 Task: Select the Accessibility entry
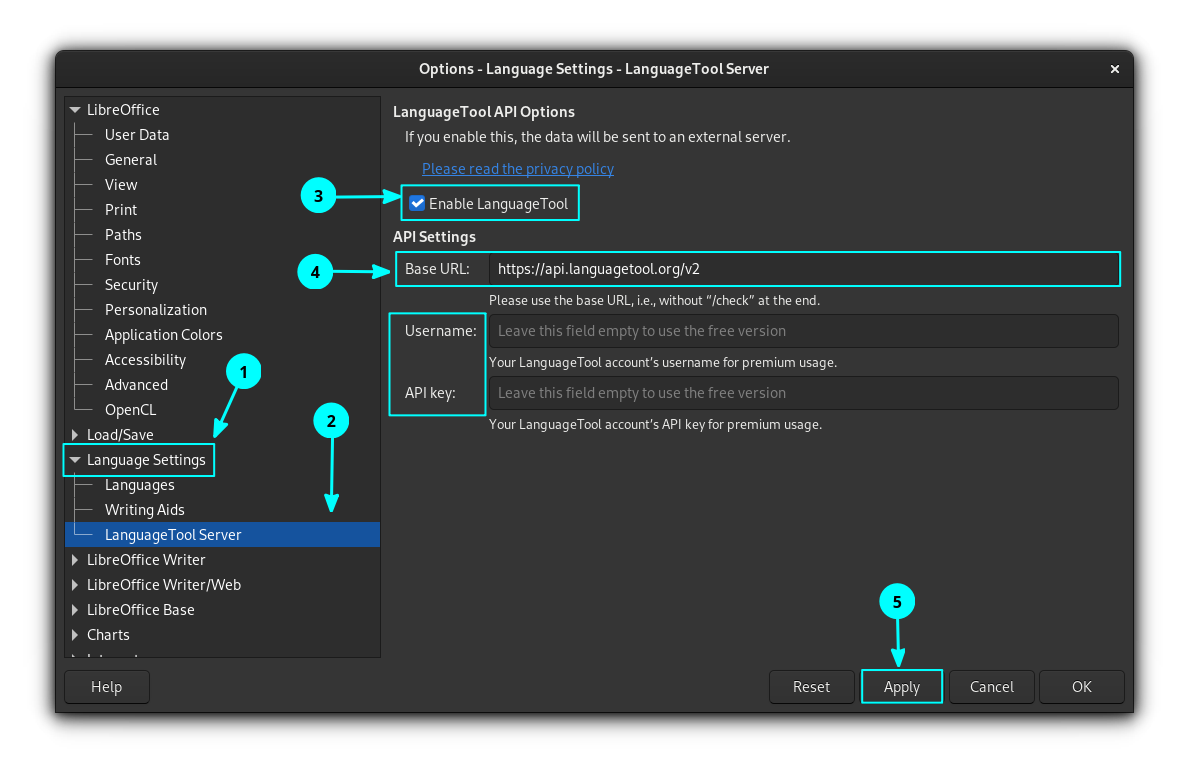point(146,360)
